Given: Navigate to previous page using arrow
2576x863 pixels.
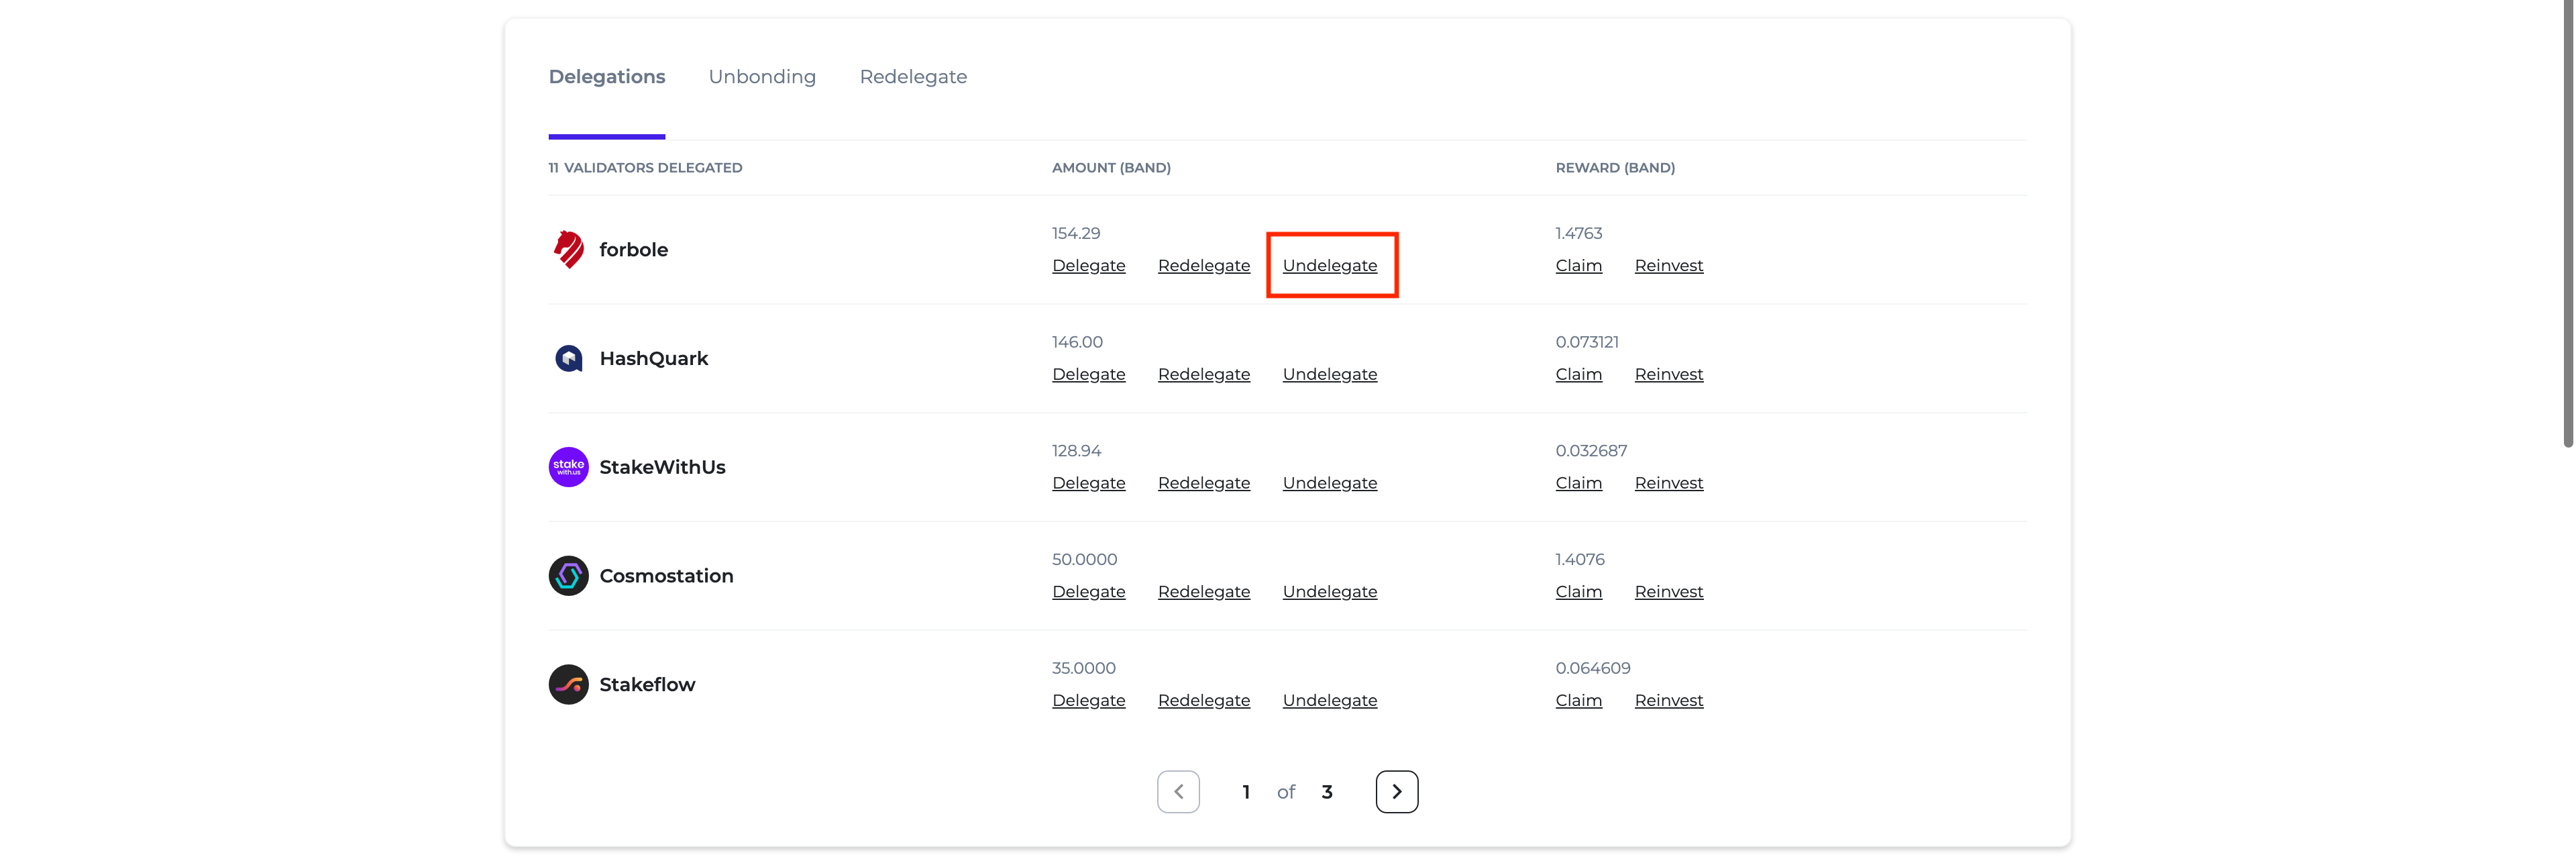Looking at the screenshot, I should [1179, 791].
